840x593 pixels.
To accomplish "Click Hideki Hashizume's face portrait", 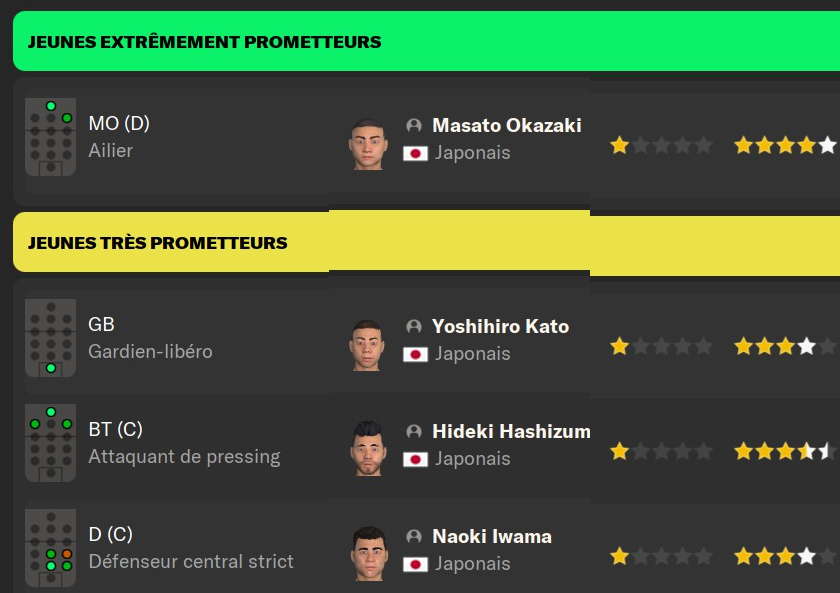I will [368, 449].
